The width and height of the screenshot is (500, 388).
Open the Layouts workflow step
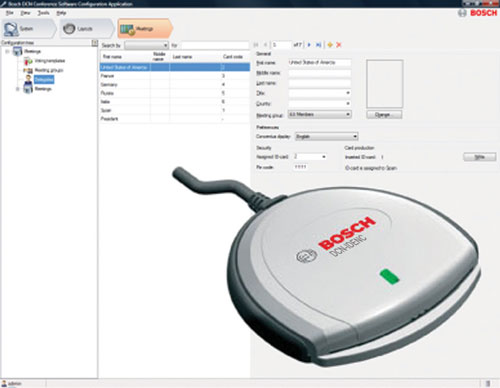pyautogui.click(x=86, y=29)
